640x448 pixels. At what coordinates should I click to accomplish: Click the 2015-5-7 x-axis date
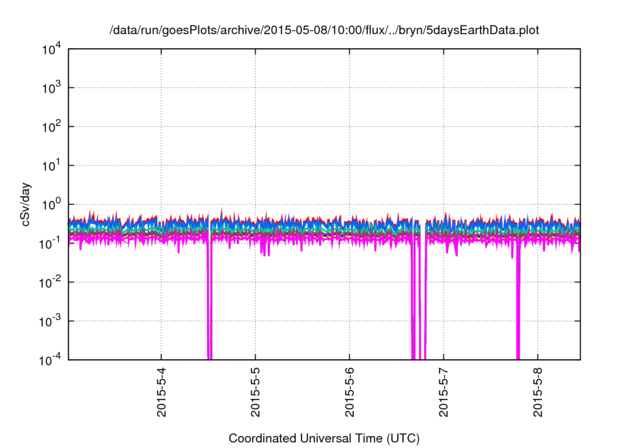(x=444, y=392)
